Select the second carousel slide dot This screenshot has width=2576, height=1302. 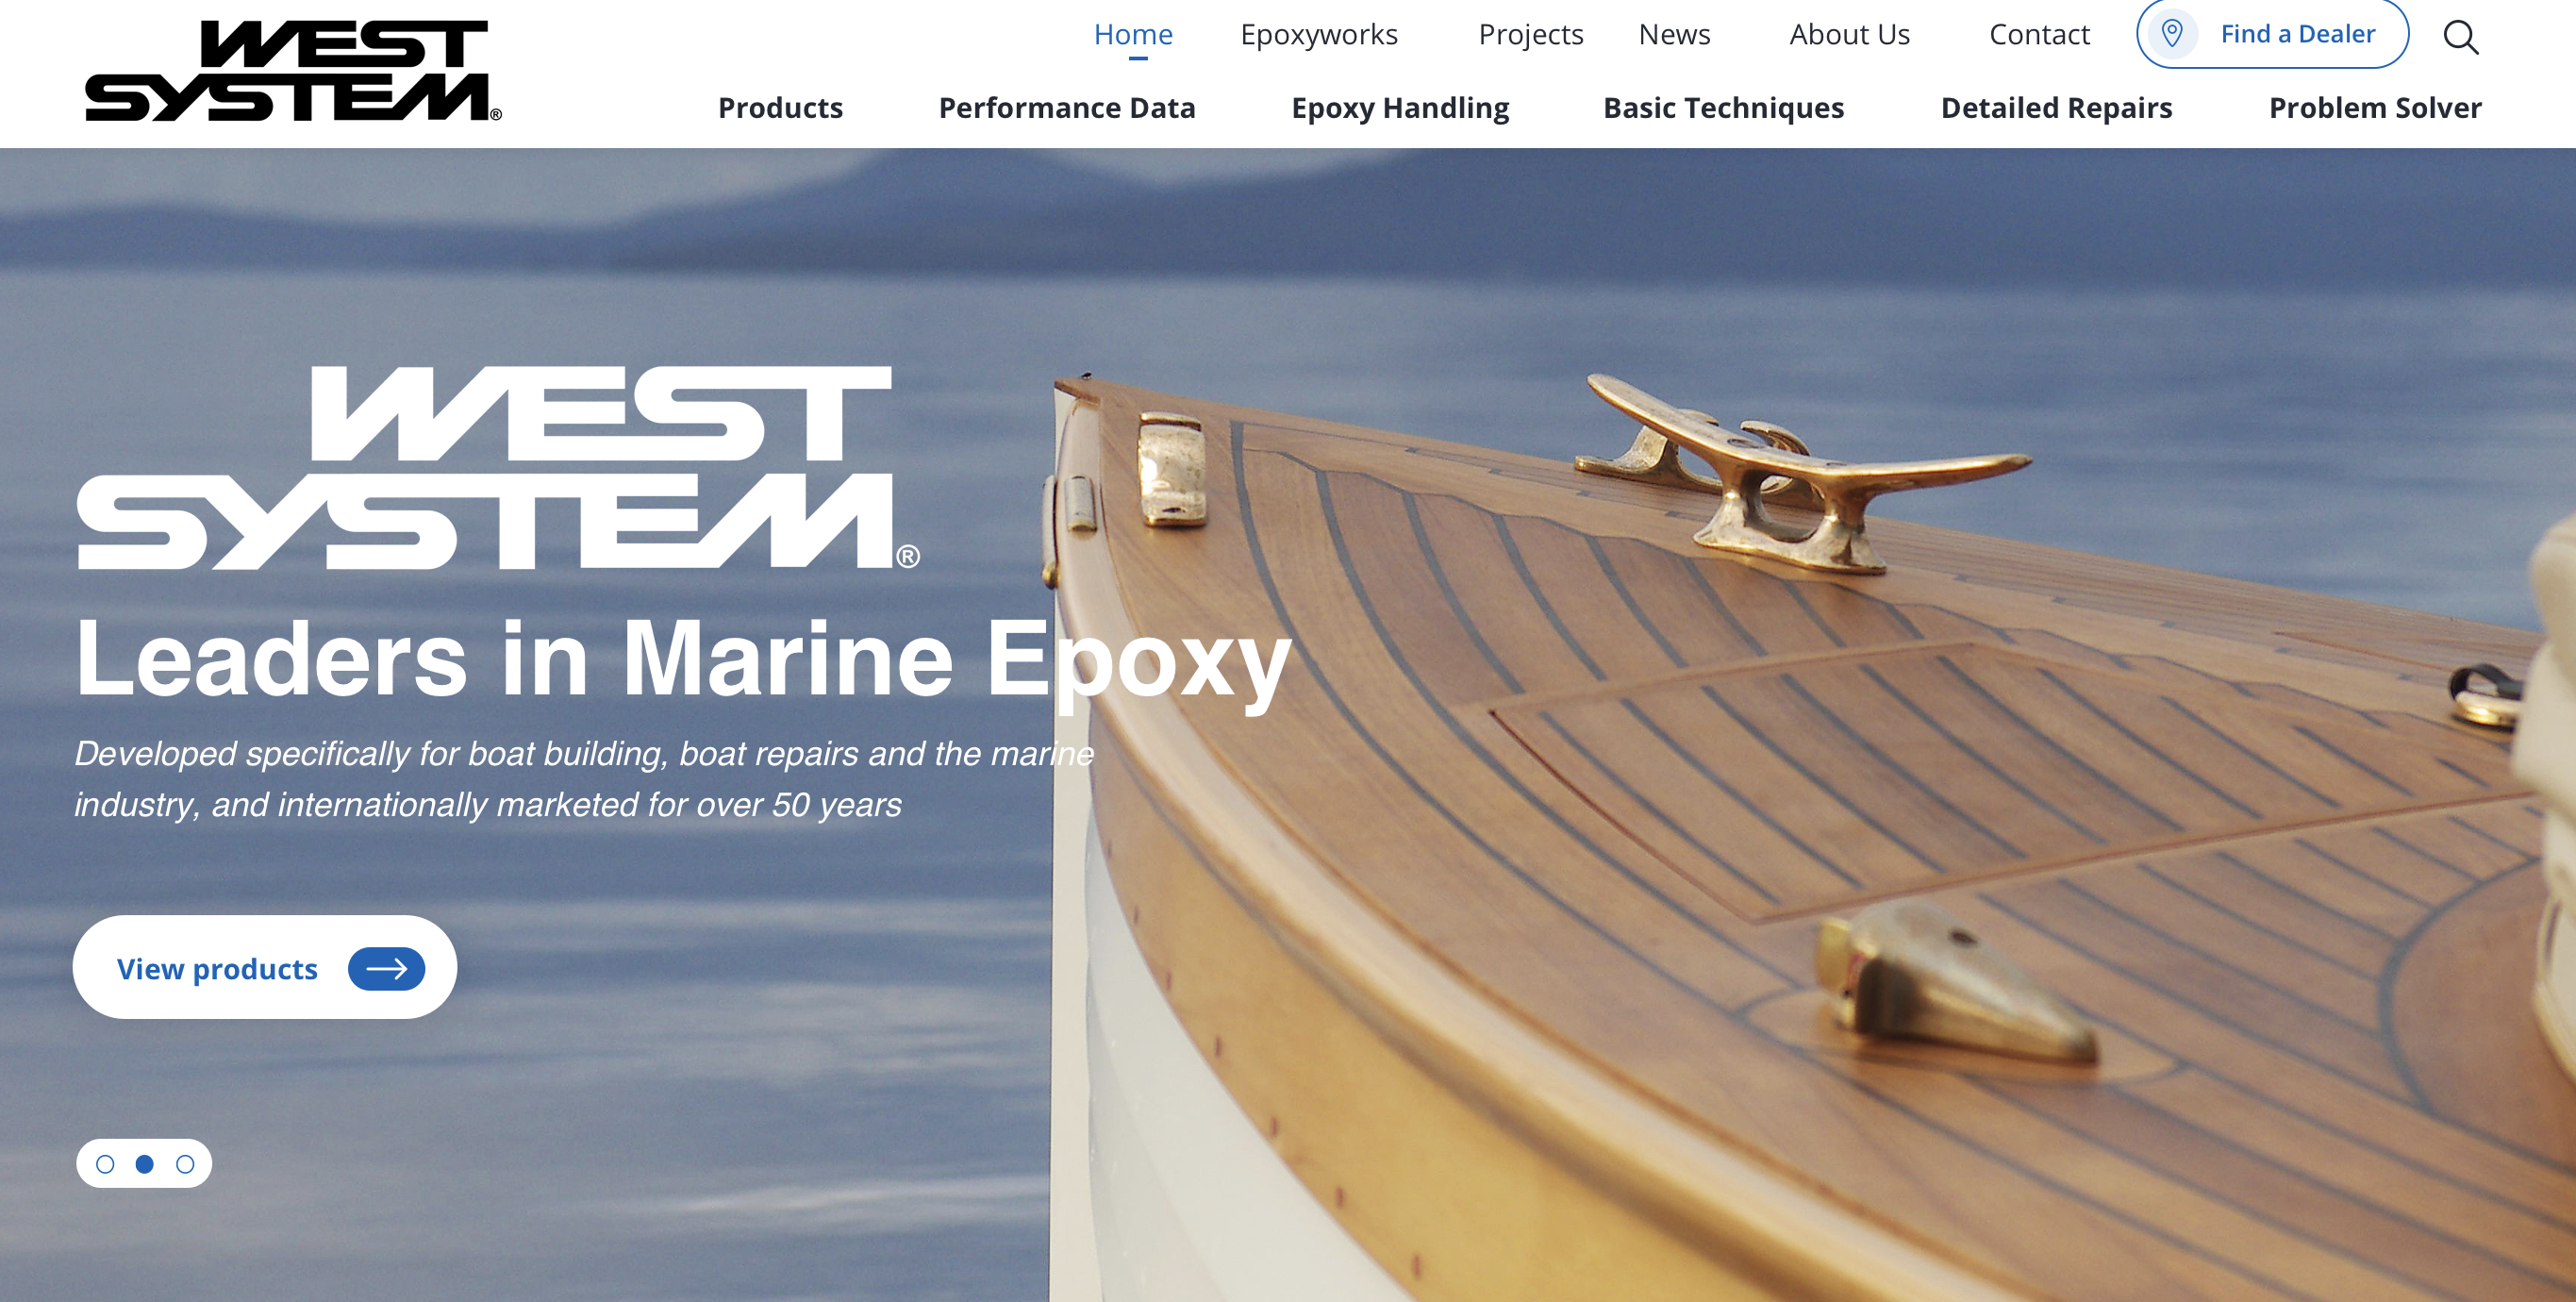(145, 1164)
